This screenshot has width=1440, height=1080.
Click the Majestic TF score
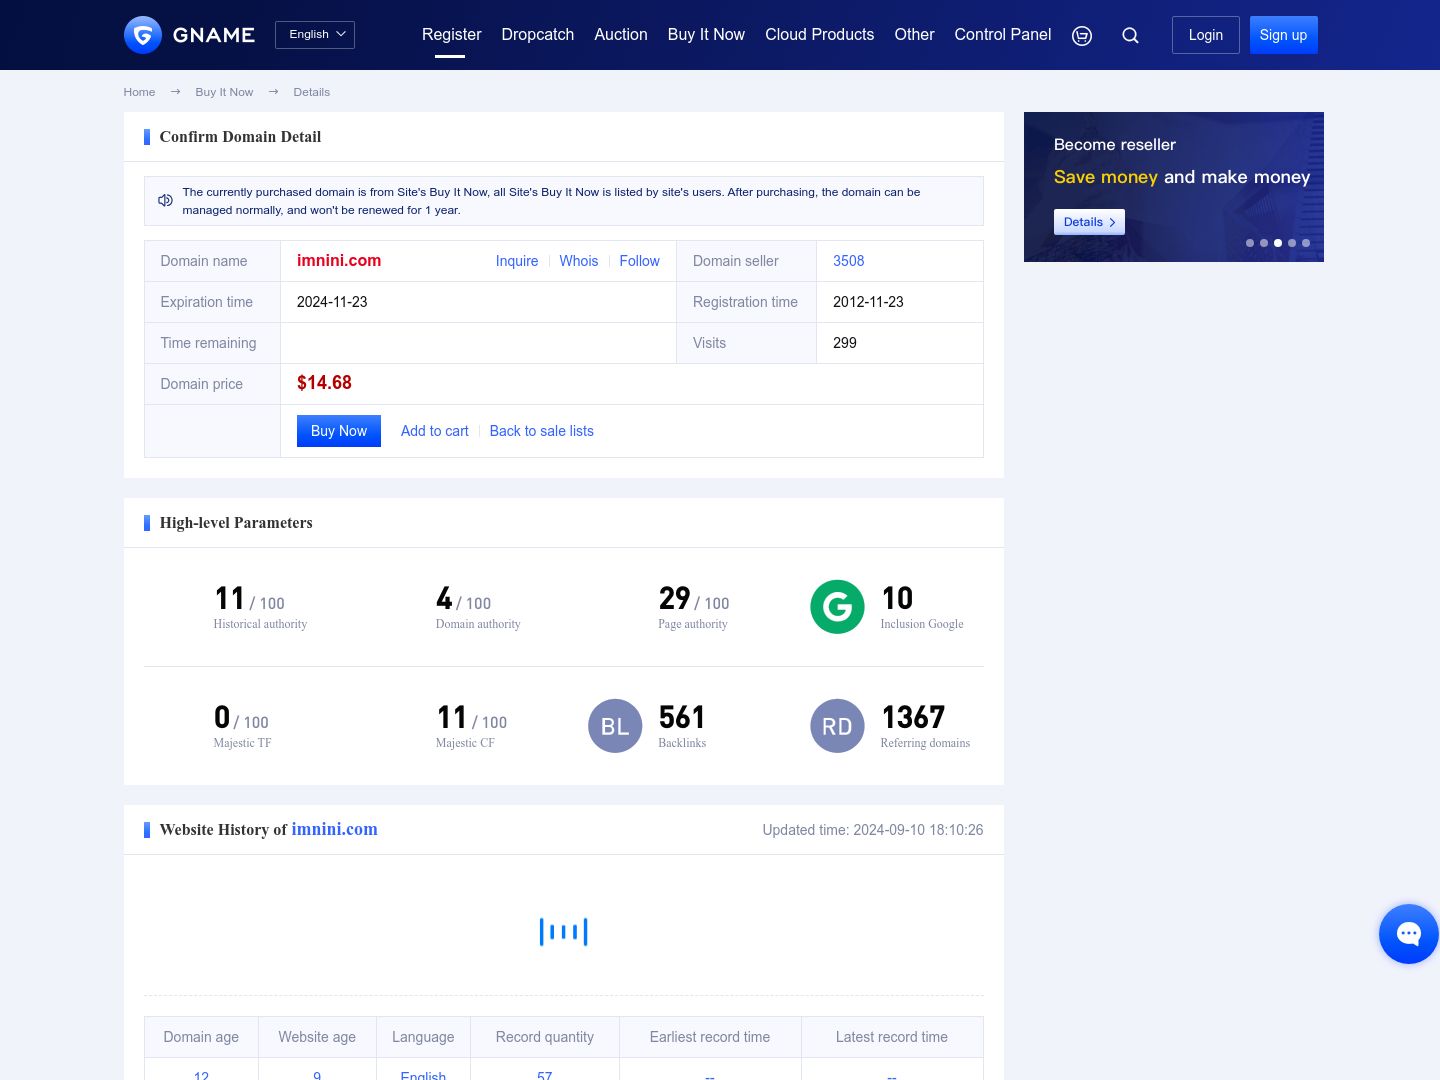click(241, 718)
